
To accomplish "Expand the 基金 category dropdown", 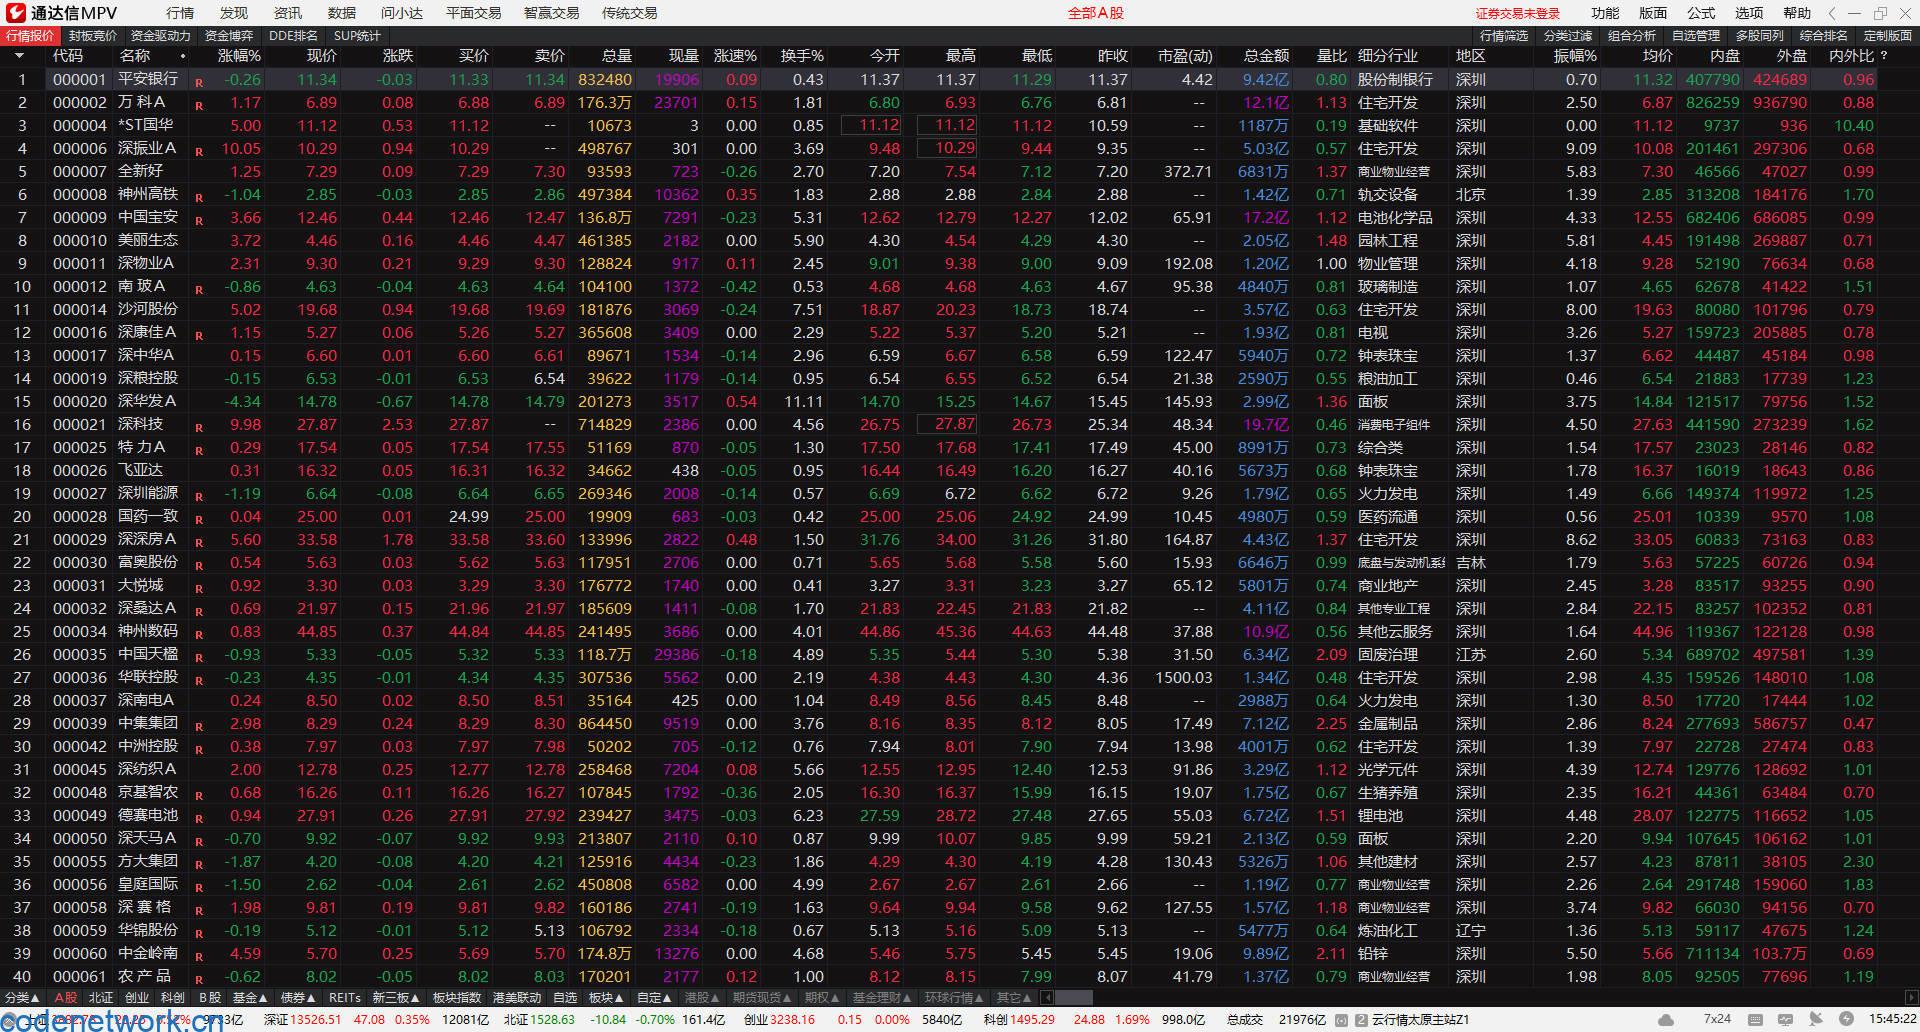I will pos(250,997).
